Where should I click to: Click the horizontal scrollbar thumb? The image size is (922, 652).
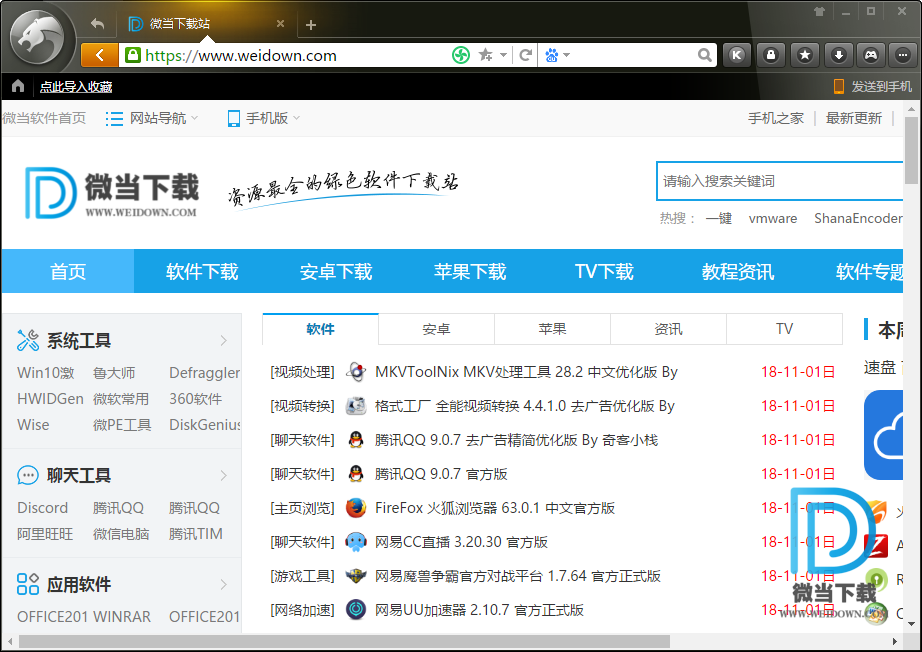pyautogui.click(x=344, y=641)
